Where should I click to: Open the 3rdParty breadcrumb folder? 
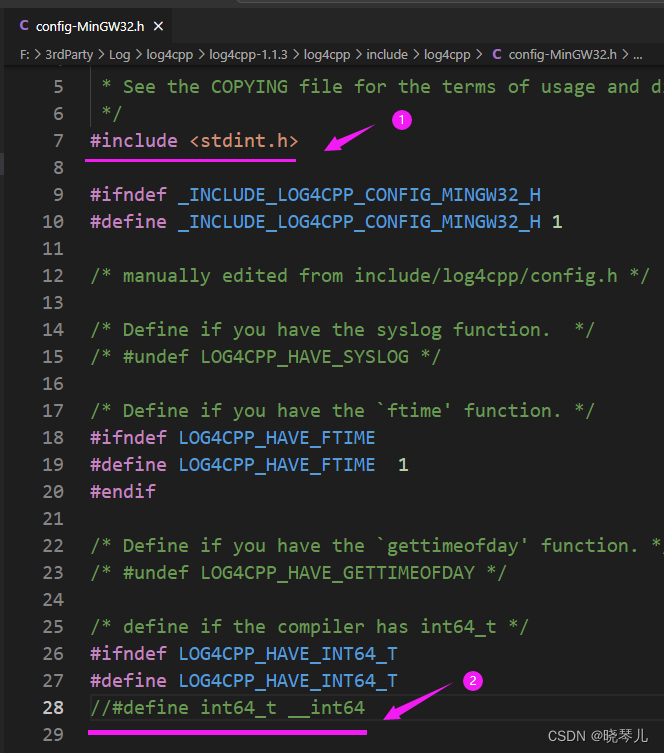pos(69,55)
